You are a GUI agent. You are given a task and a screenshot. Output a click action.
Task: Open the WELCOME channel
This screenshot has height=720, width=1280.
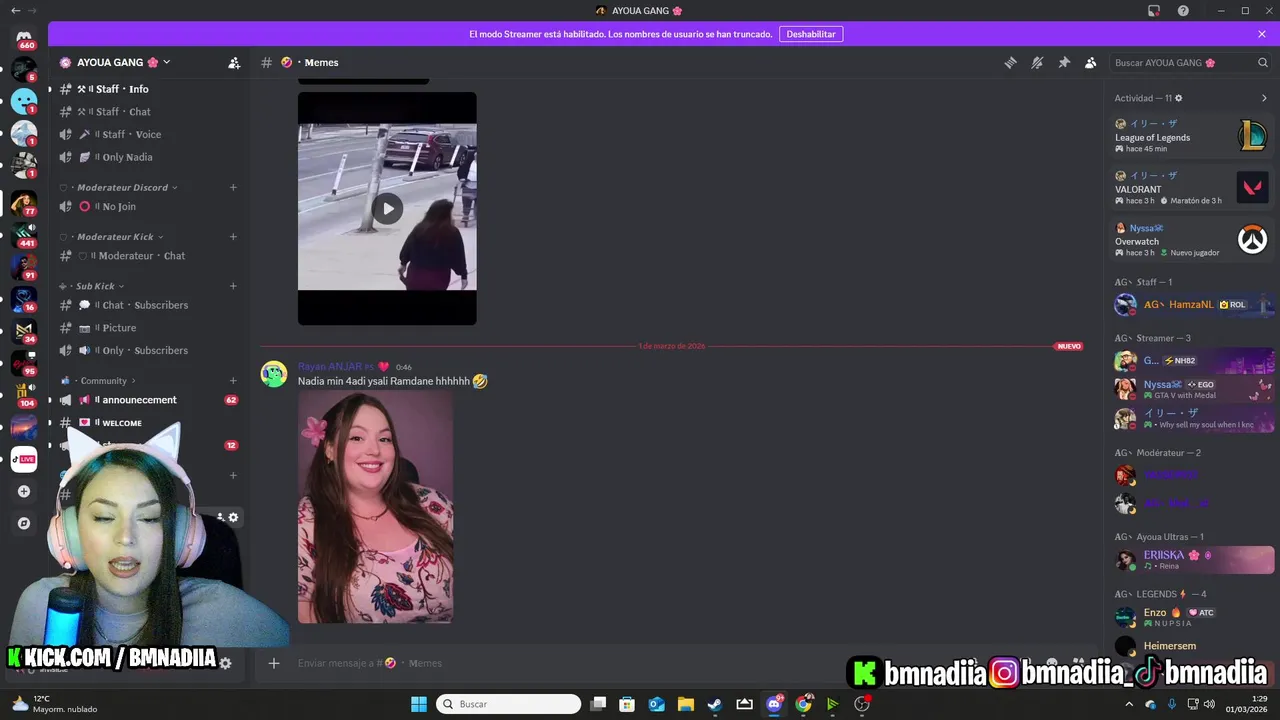[x=149, y=423]
